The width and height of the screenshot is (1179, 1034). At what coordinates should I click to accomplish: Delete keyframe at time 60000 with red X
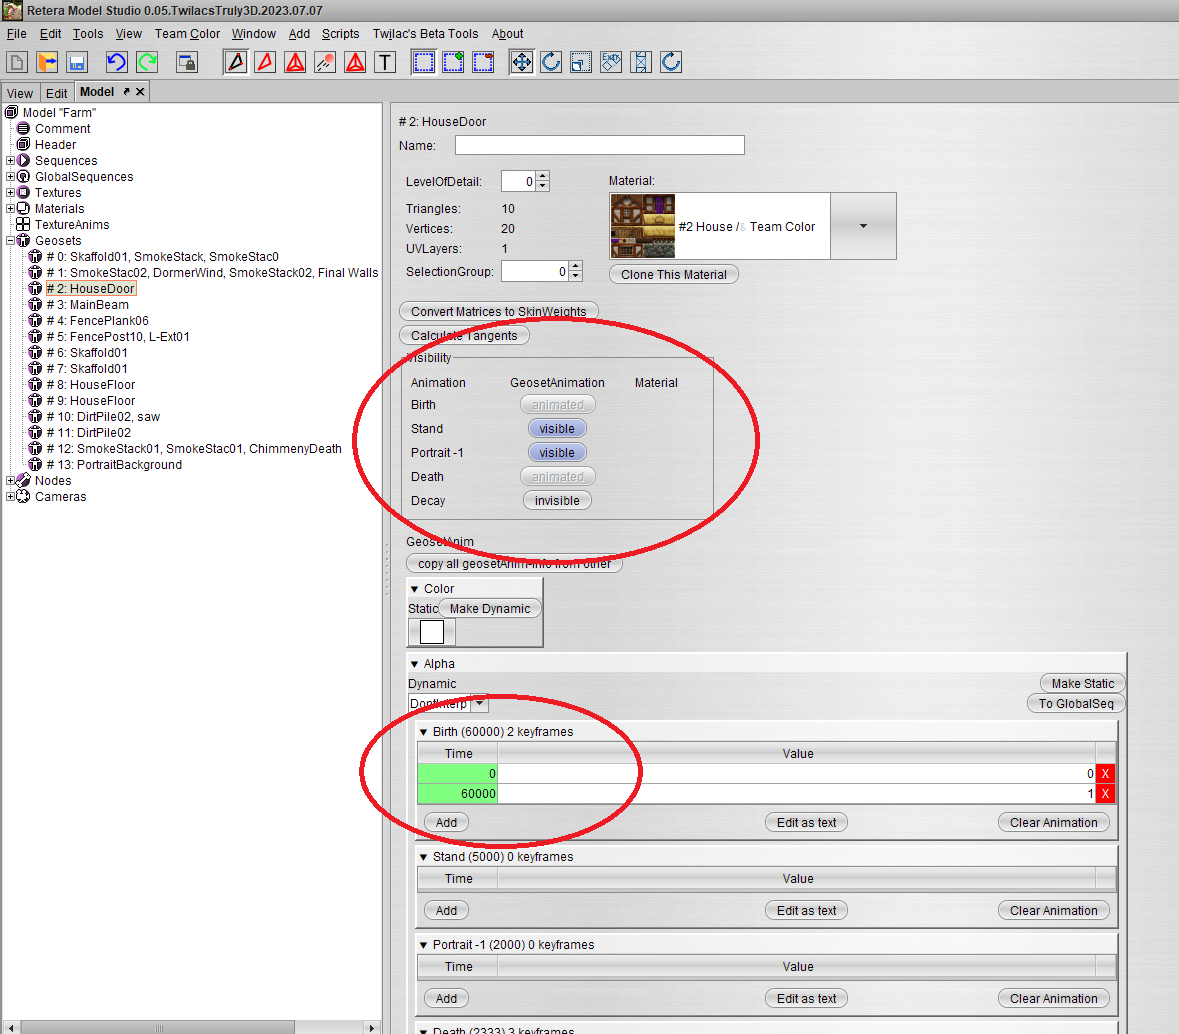(1105, 793)
